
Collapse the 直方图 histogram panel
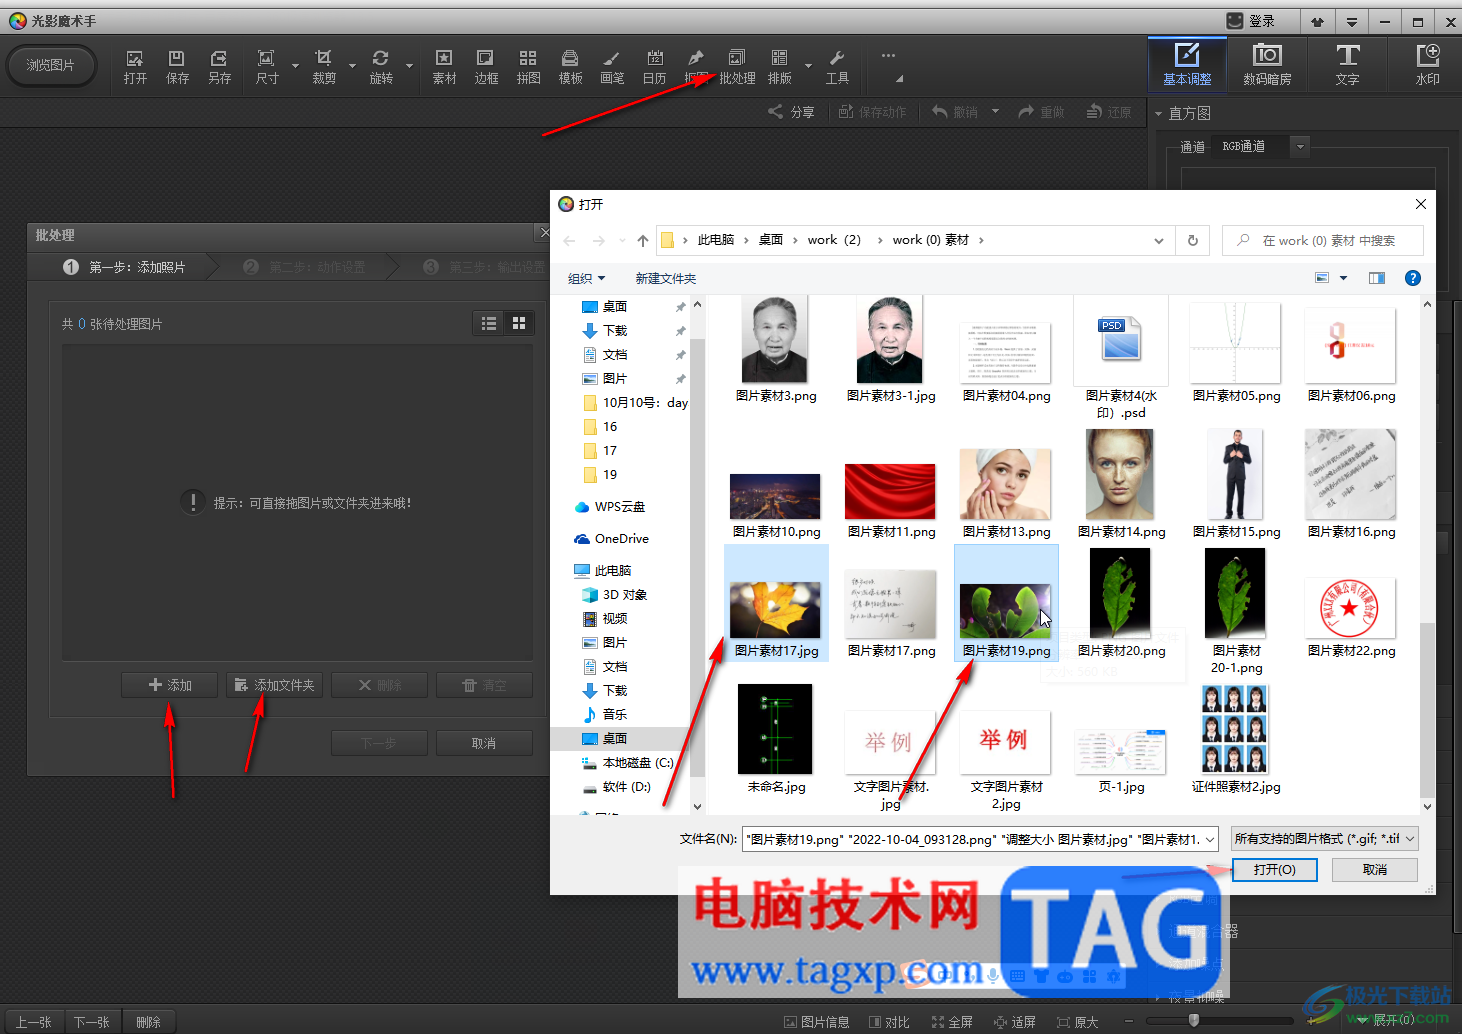click(x=1159, y=113)
